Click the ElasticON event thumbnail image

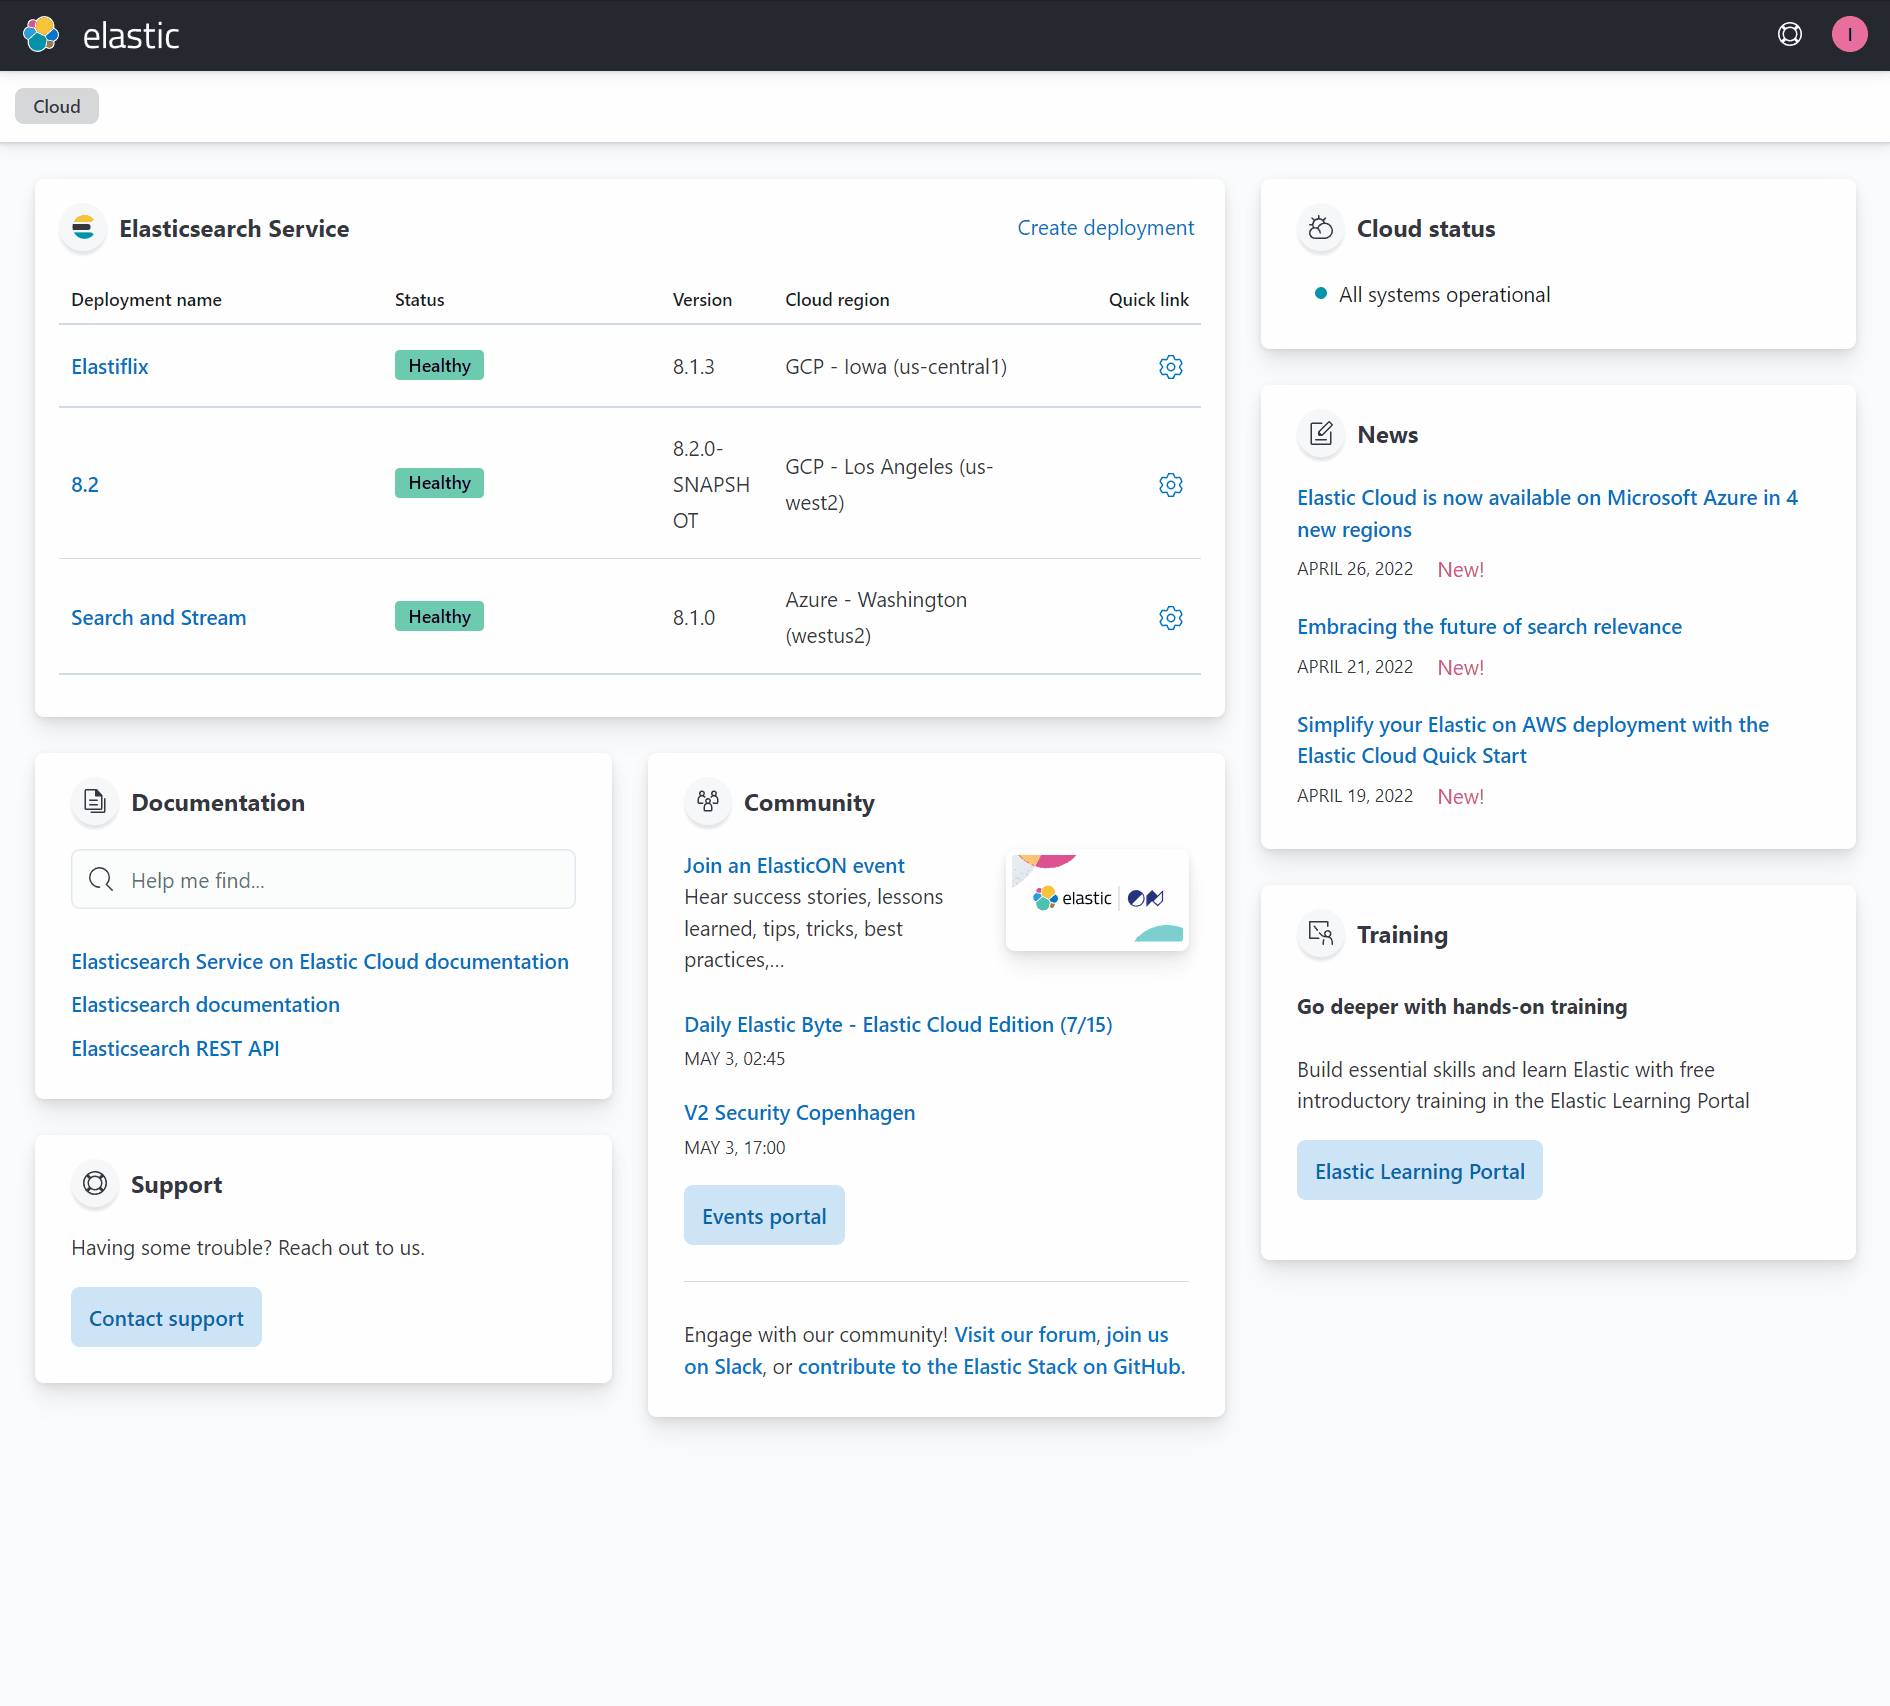(x=1097, y=900)
